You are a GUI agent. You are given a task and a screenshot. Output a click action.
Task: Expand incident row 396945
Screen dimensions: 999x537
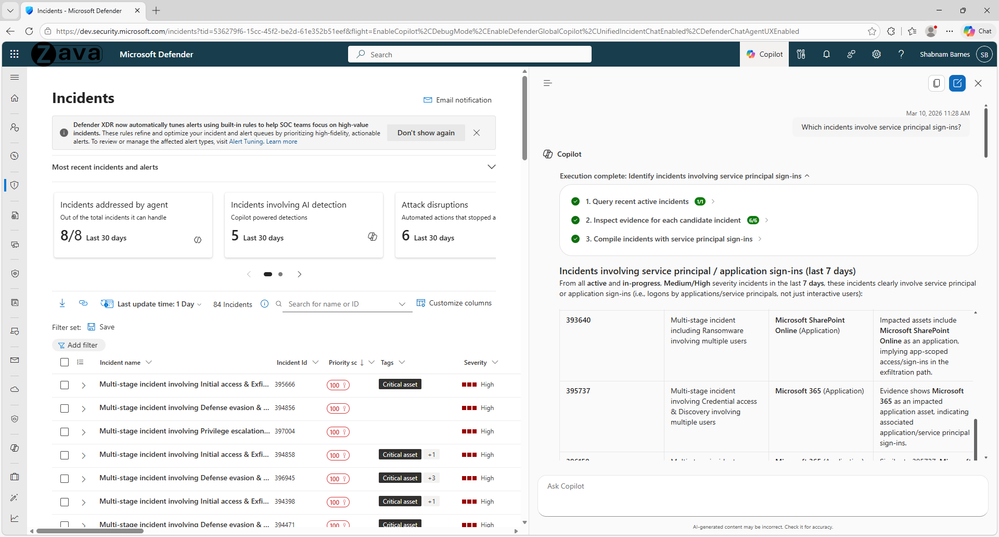pos(83,478)
